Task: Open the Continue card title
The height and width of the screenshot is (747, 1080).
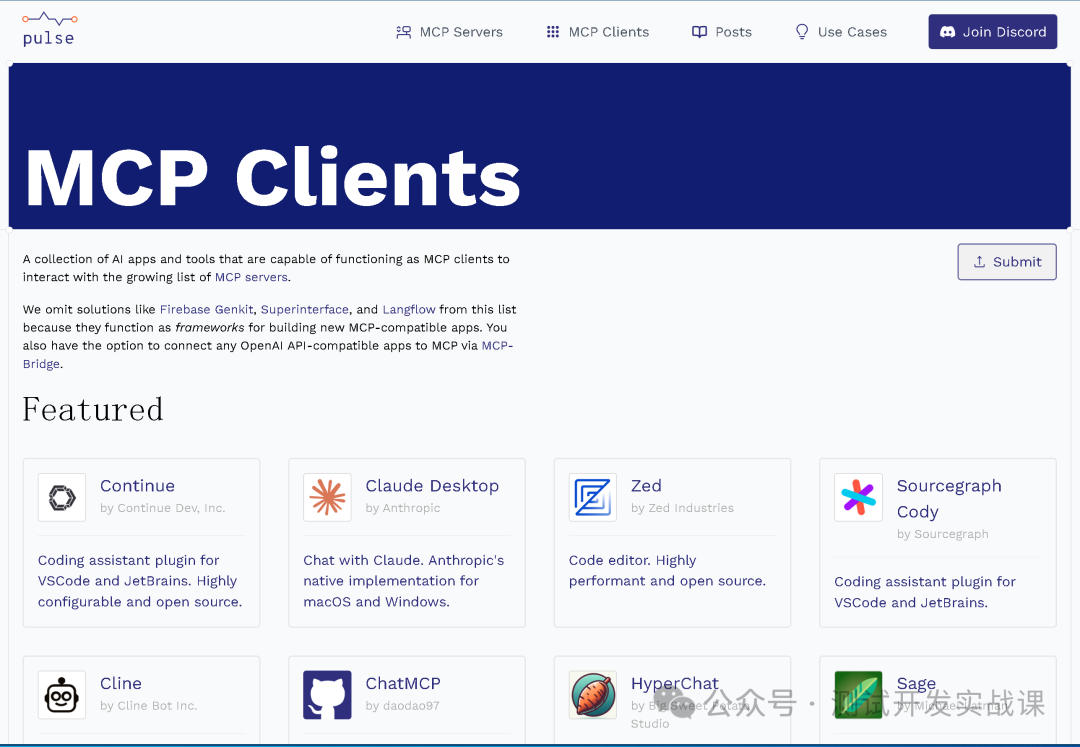Action: [x=138, y=485]
